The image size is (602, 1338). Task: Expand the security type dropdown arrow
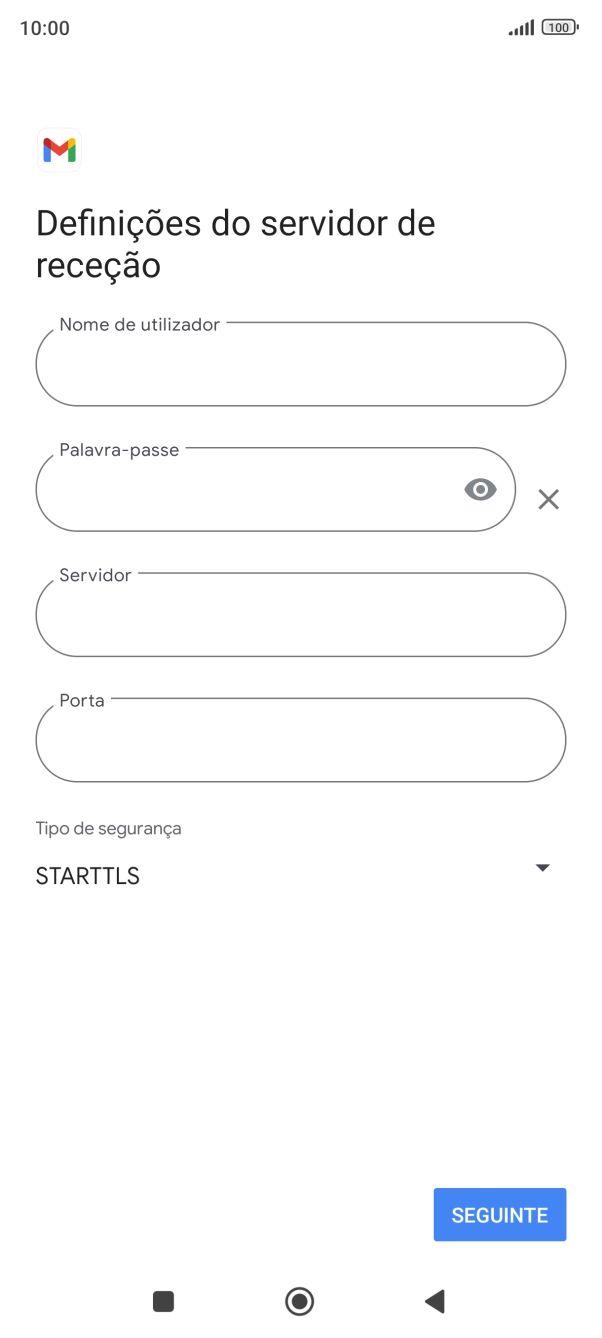[543, 867]
